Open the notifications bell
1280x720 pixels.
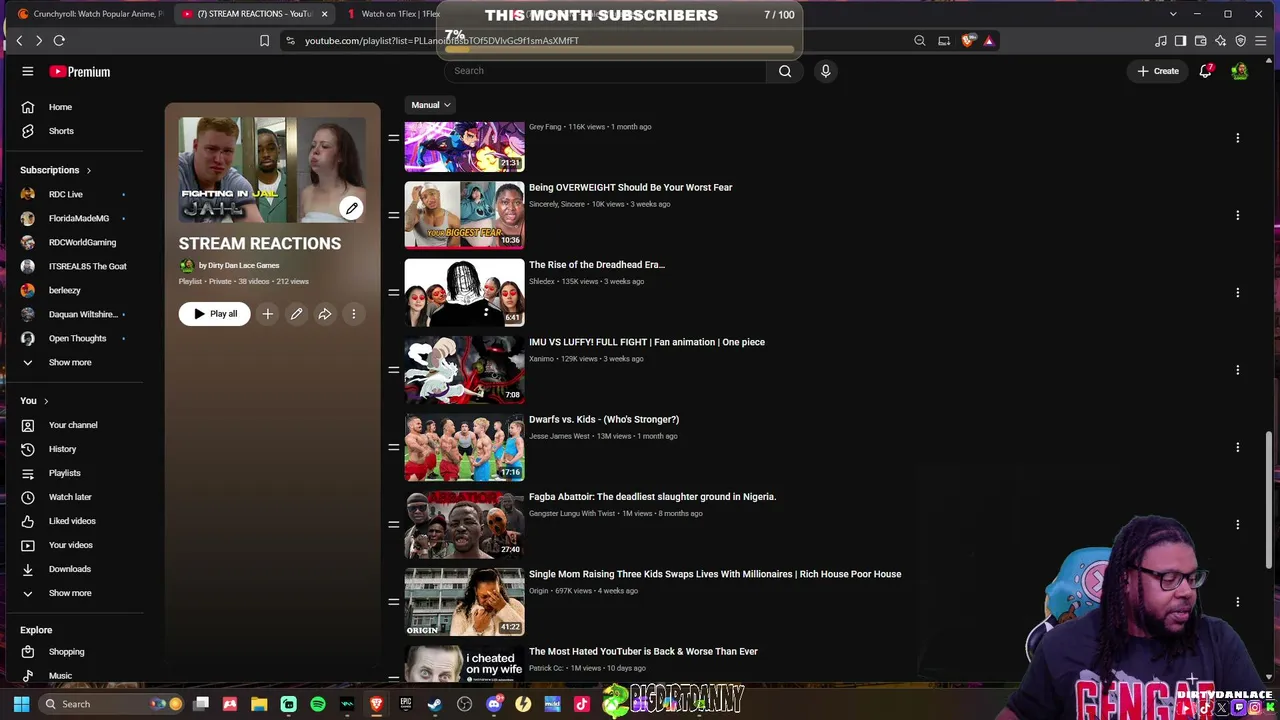[x=1206, y=71]
